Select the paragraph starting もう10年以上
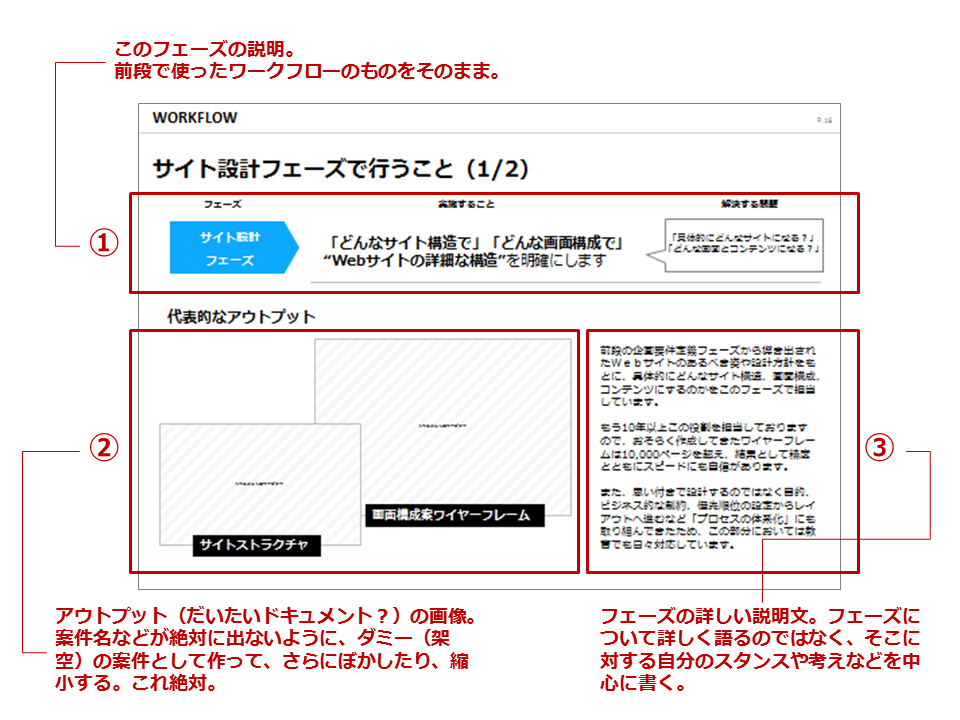This screenshot has height=720, width=960. [x=708, y=448]
